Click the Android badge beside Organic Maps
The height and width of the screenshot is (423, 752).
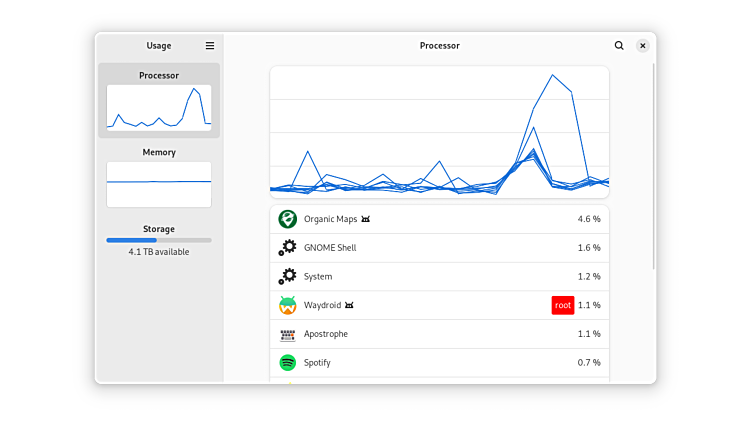(x=366, y=219)
